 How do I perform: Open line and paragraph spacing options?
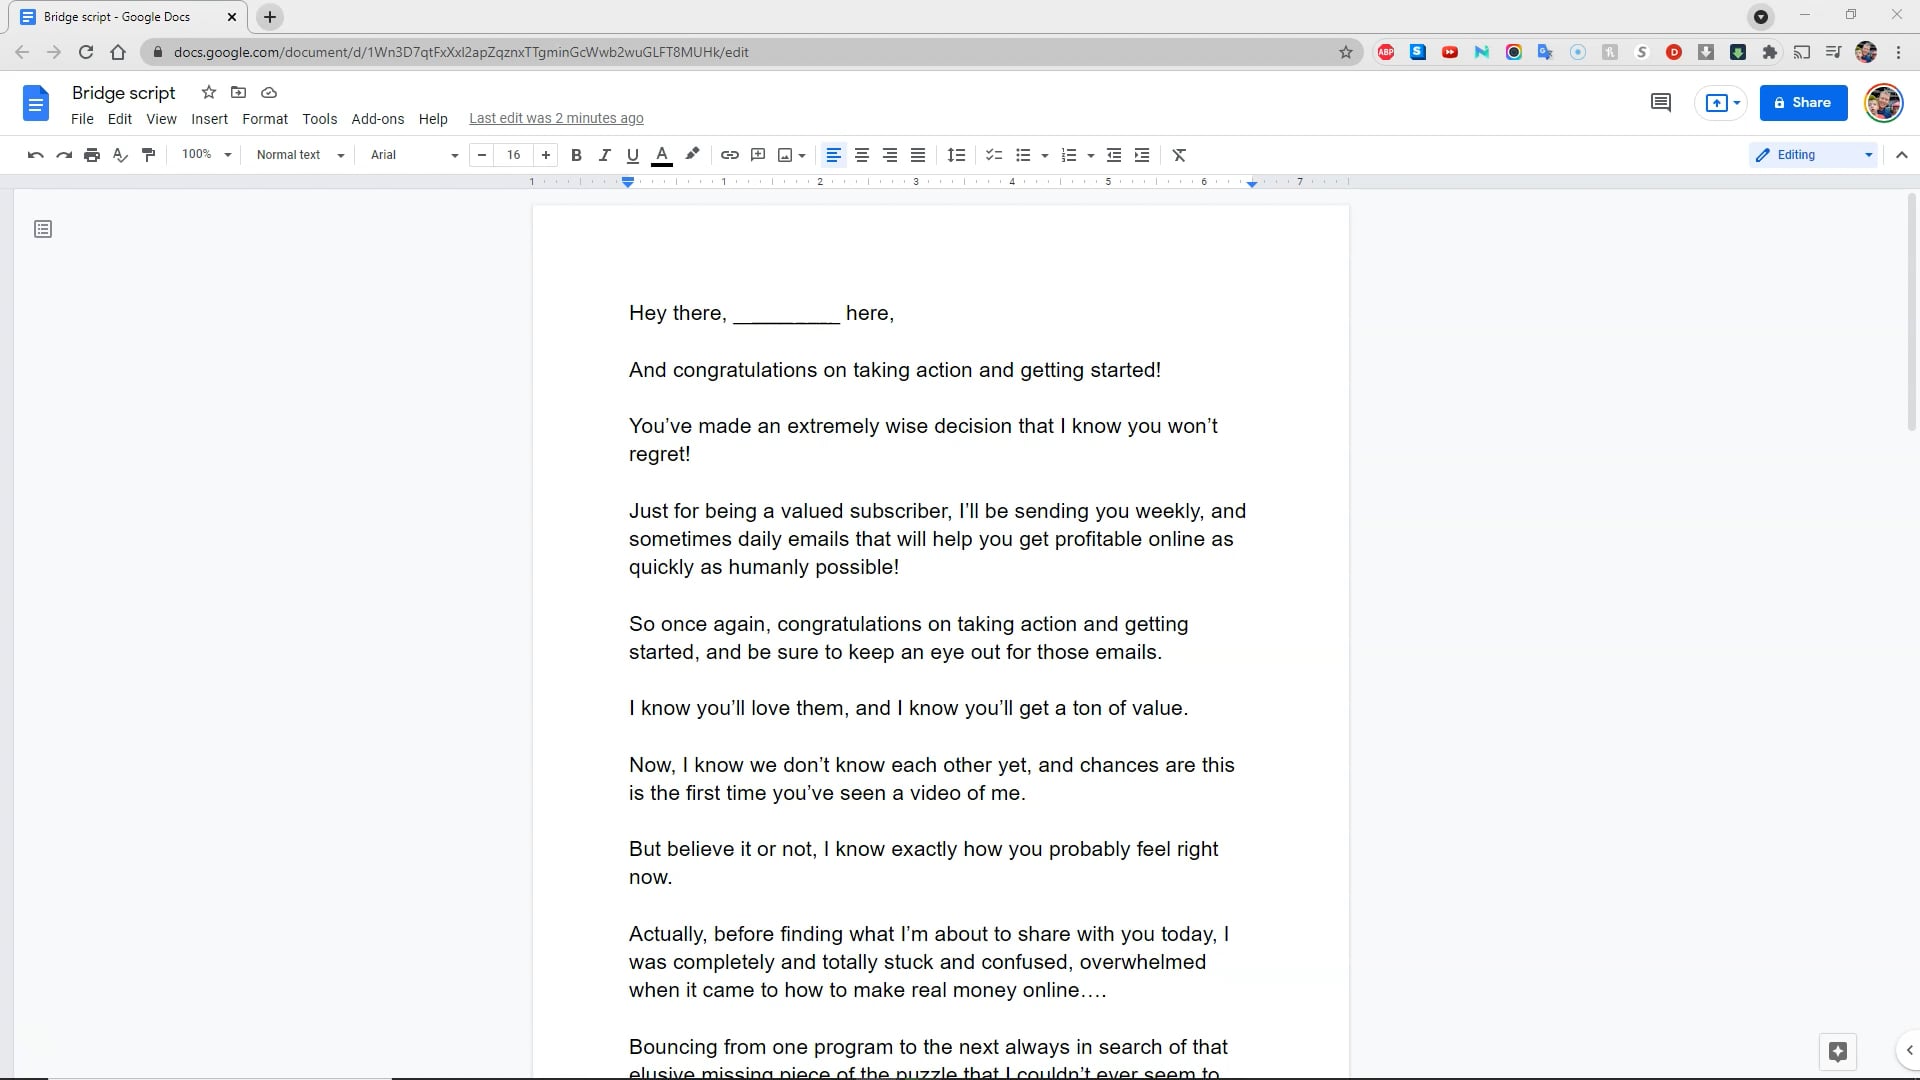click(x=957, y=155)
